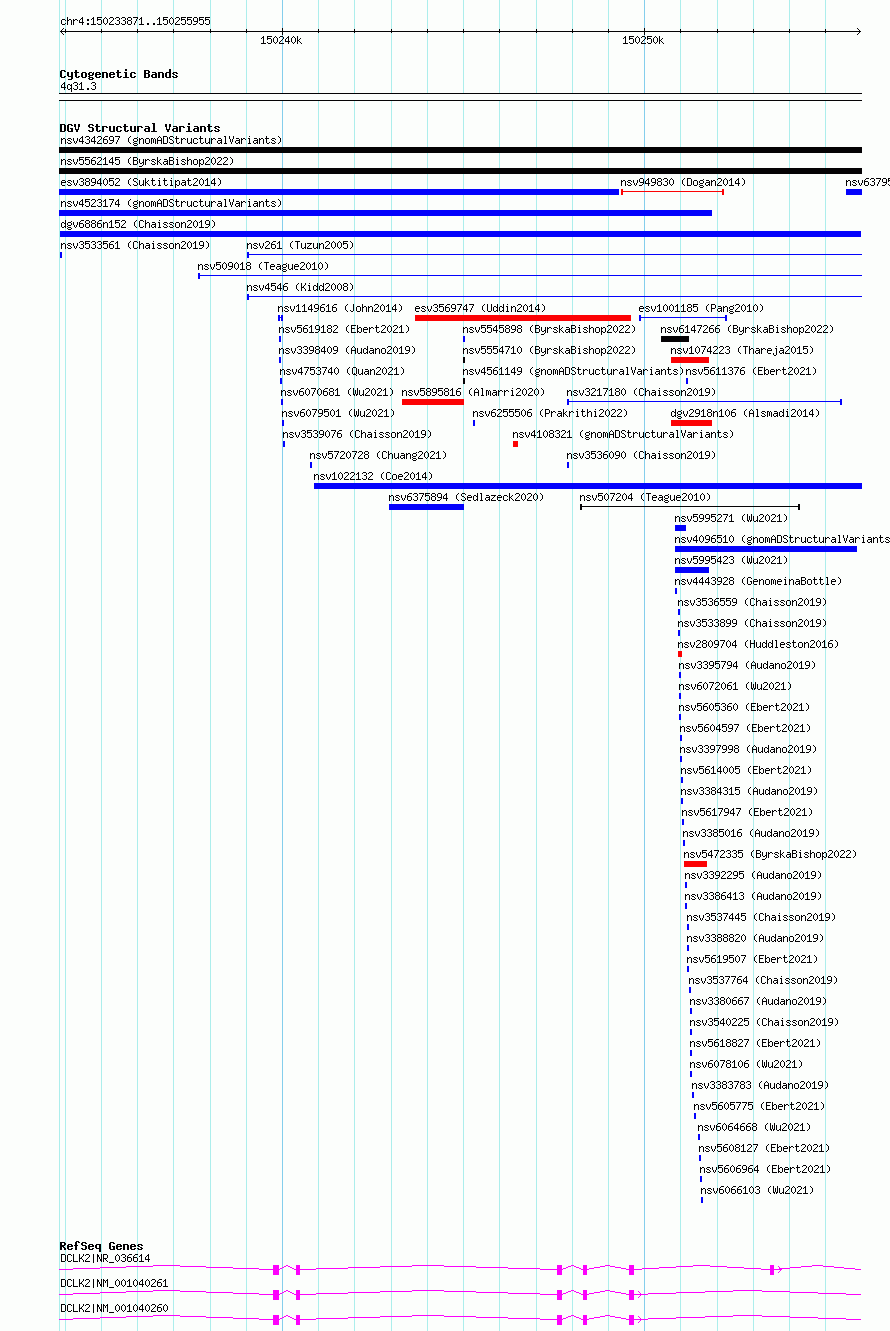
Task: Open esv3894052 Suktitipat2014 variant
Action: coord(141,182)
